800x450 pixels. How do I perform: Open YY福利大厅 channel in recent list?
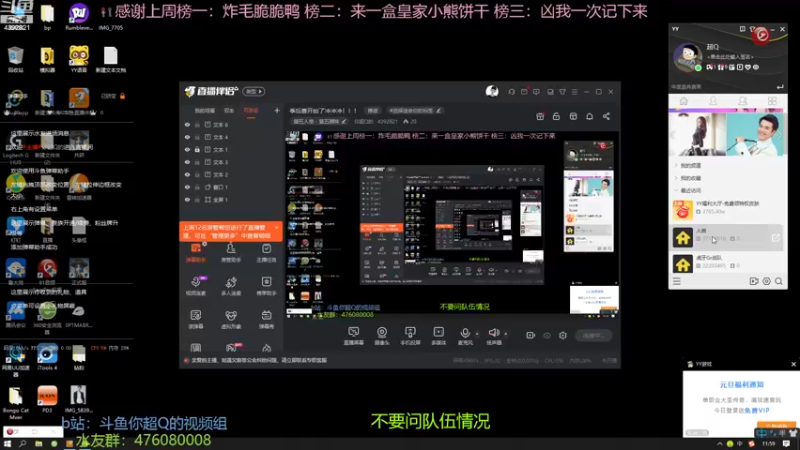[x=728, y=210]
